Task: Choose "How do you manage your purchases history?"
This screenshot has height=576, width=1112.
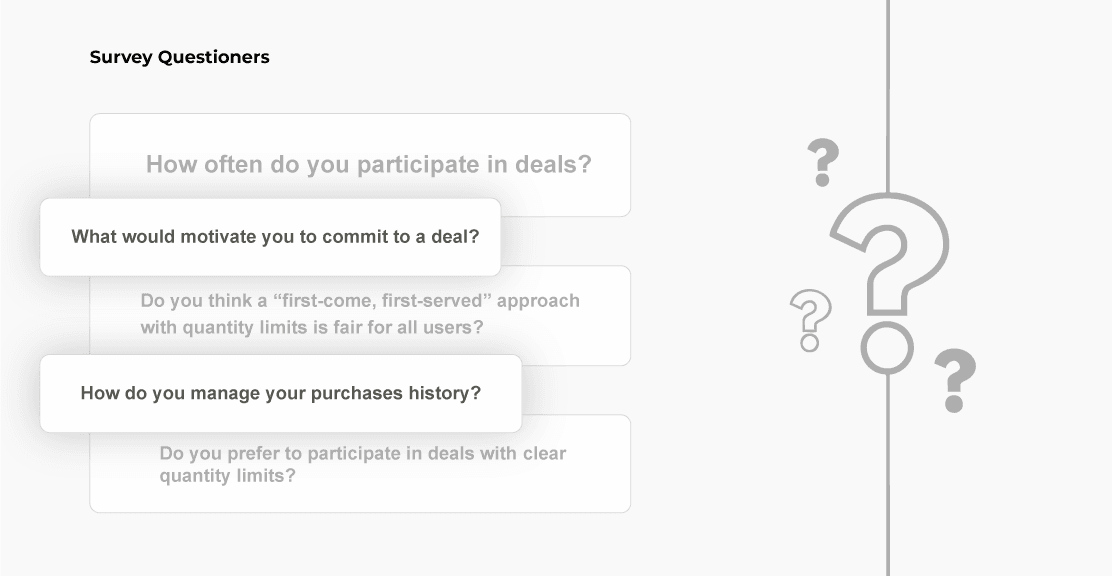Action: (280, 393)
